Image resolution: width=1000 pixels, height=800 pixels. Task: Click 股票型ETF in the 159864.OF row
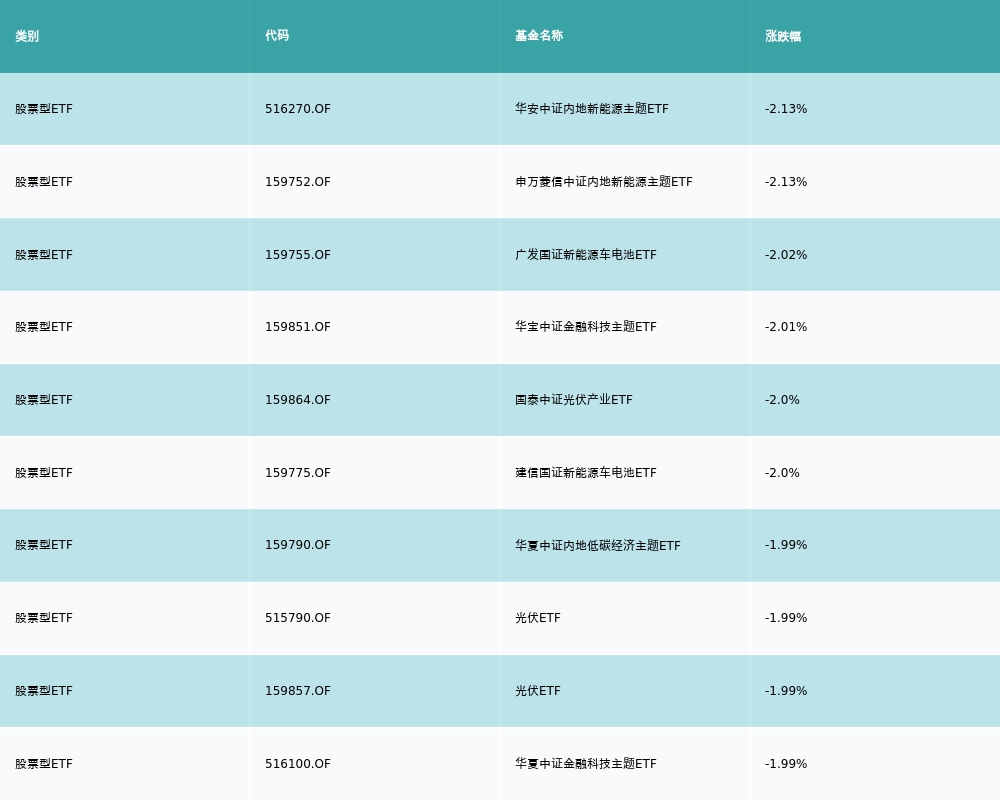coord(44,400)
